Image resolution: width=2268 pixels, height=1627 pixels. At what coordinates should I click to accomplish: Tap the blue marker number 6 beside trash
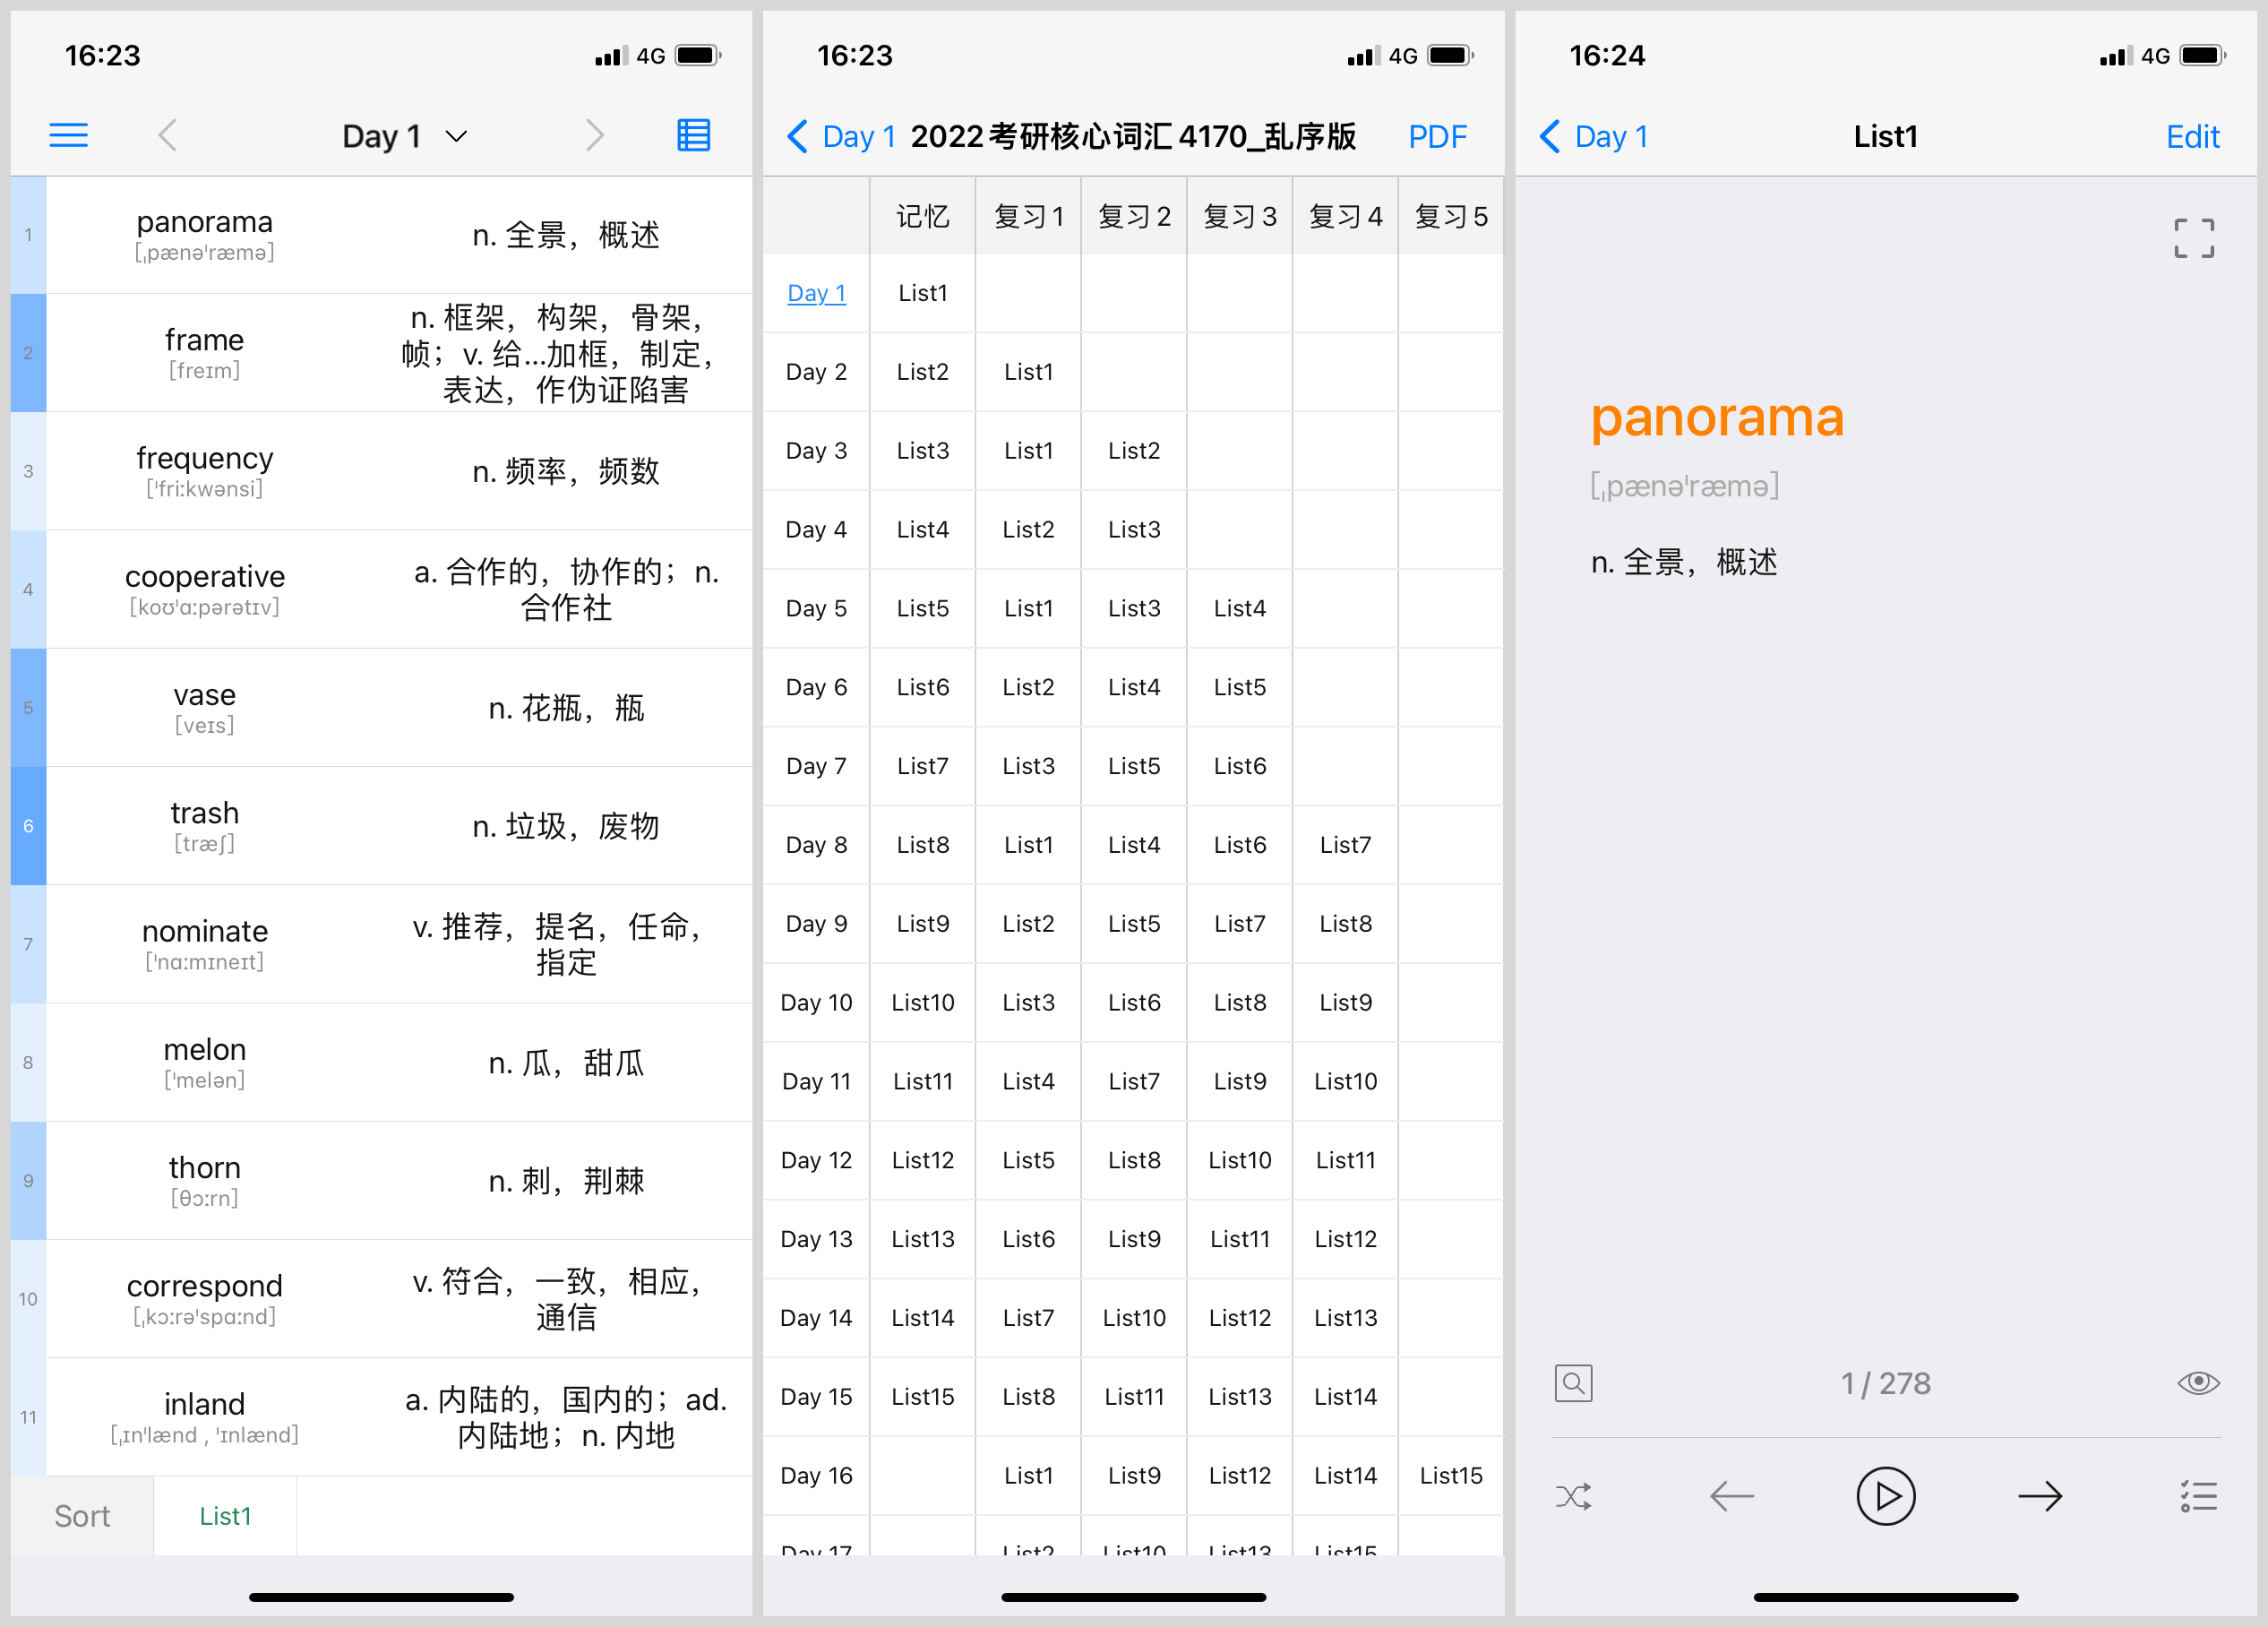(x=28, y=826)
